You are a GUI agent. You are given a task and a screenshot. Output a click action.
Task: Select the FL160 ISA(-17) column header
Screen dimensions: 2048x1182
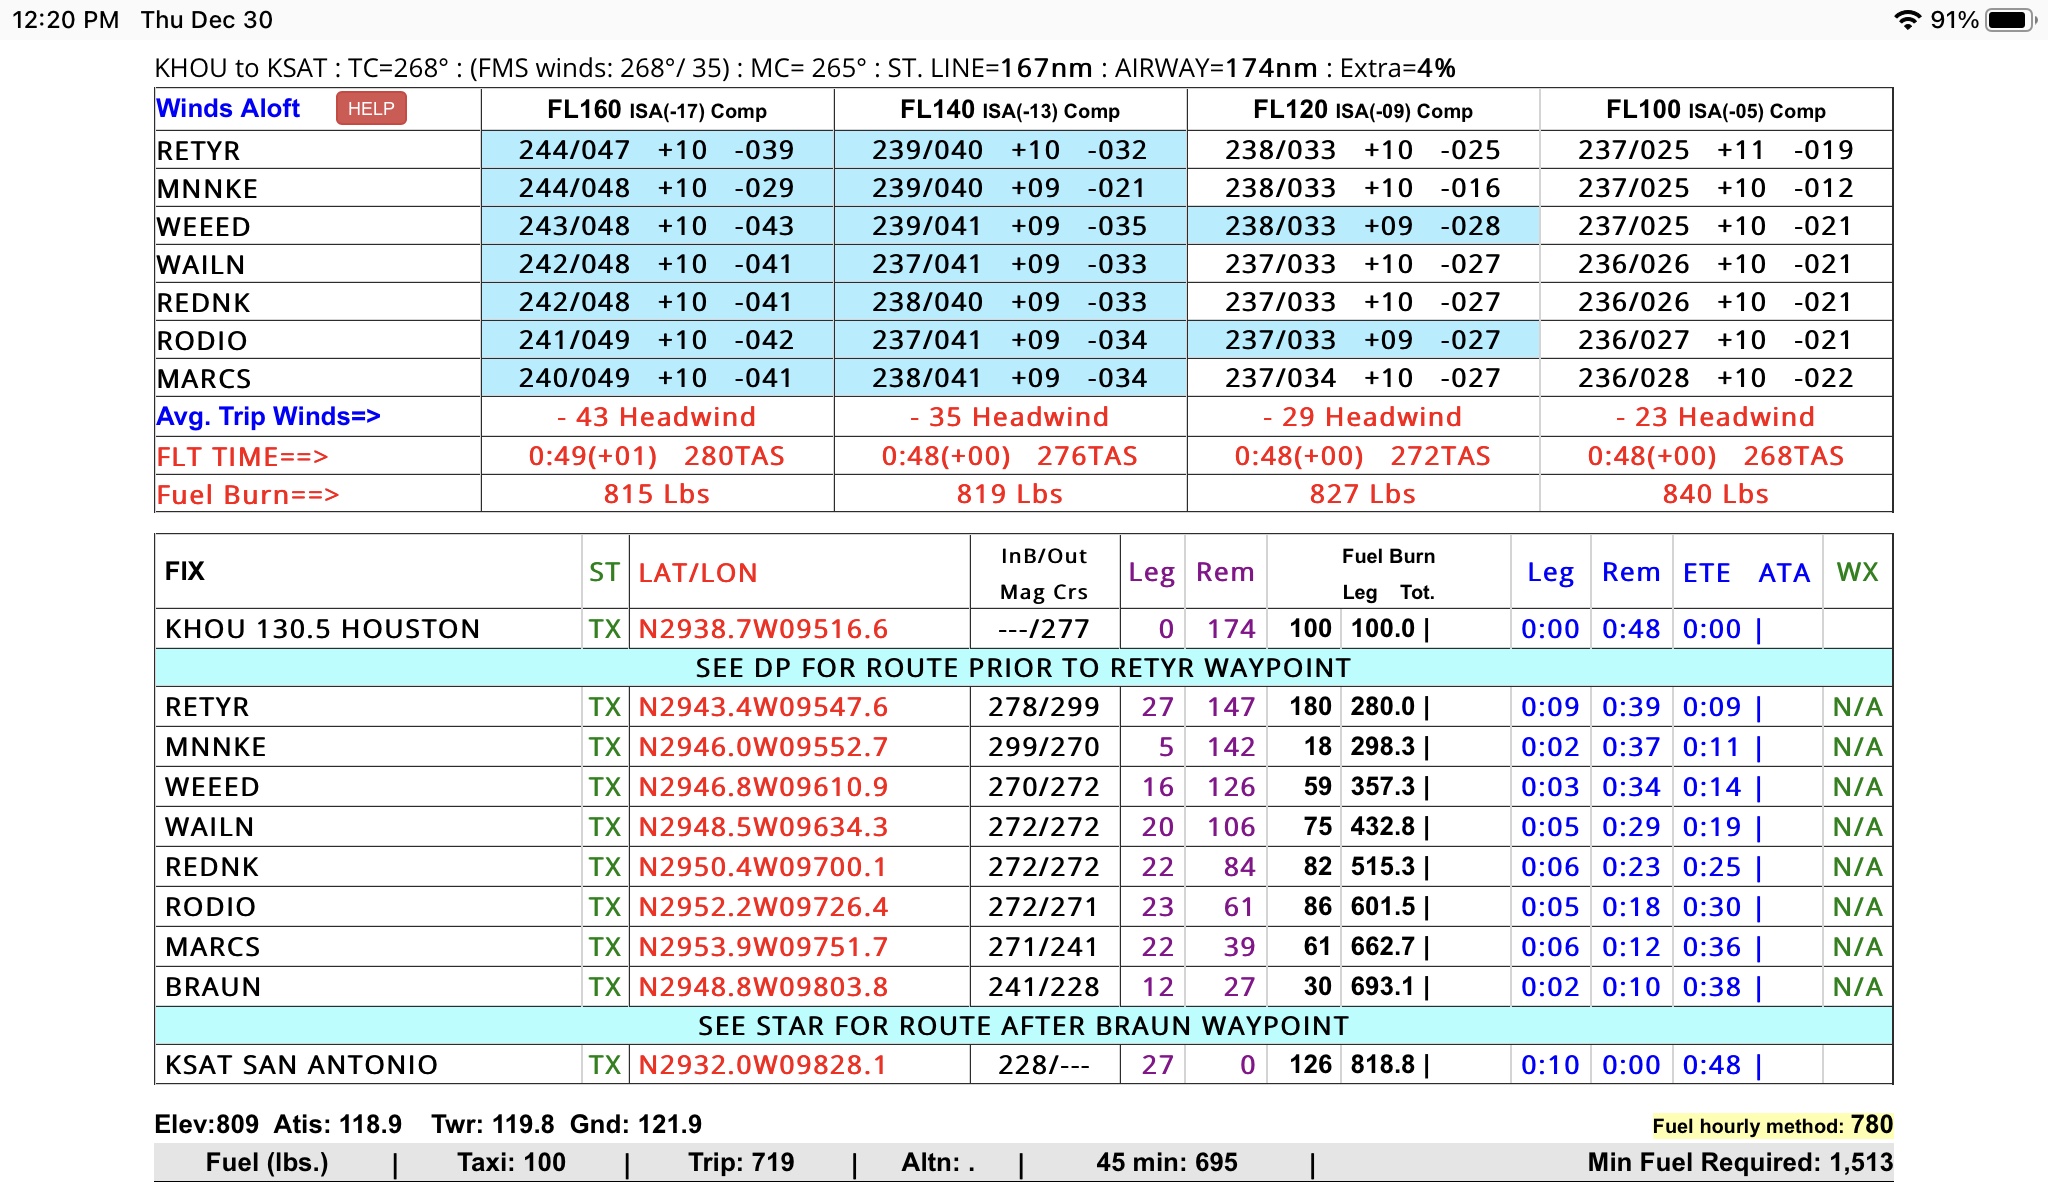[x=657, y=109]
